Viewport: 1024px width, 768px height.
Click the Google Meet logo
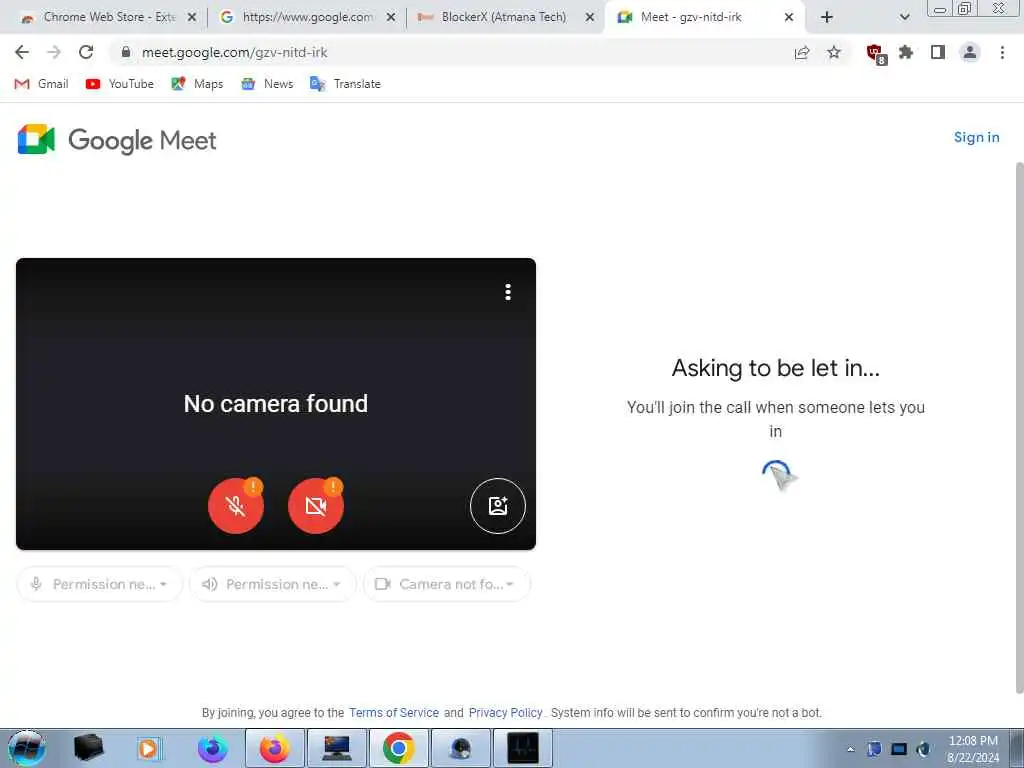coord(117,140)
